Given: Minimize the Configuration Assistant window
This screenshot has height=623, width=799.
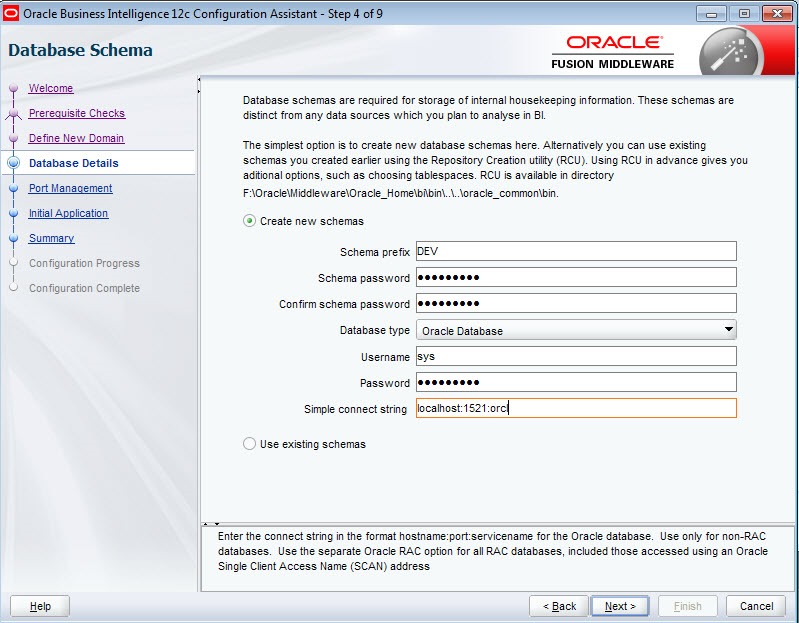Looking at the screenshot, I should pyautogui.click(x=711, y=14).
